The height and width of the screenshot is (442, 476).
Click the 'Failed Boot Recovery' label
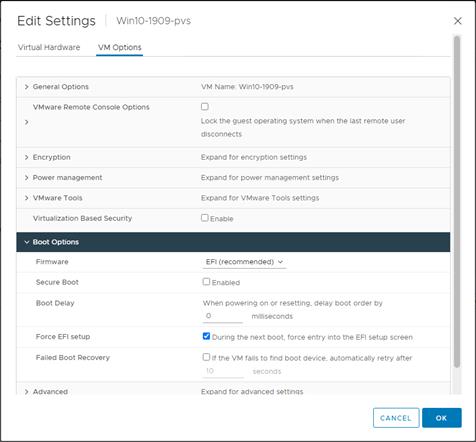[73, 357]
